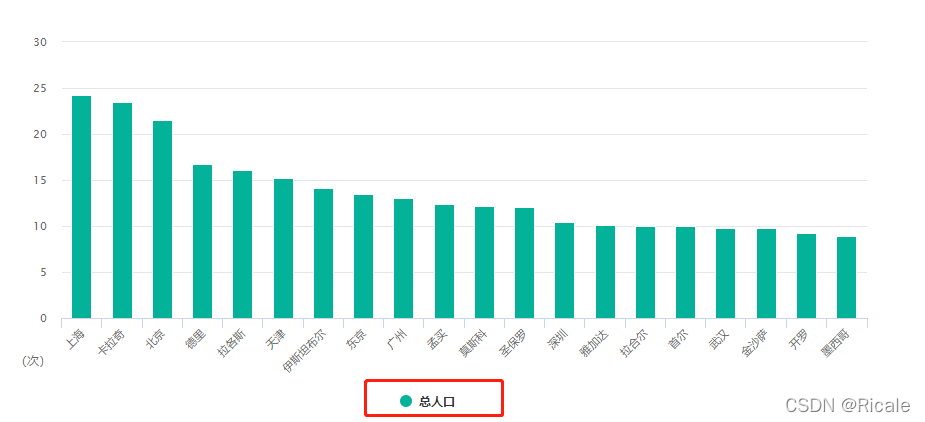Click the 拉各斯 bar
Image resolution: width=925 pixels, height=422 pixels.
point(242,245)
